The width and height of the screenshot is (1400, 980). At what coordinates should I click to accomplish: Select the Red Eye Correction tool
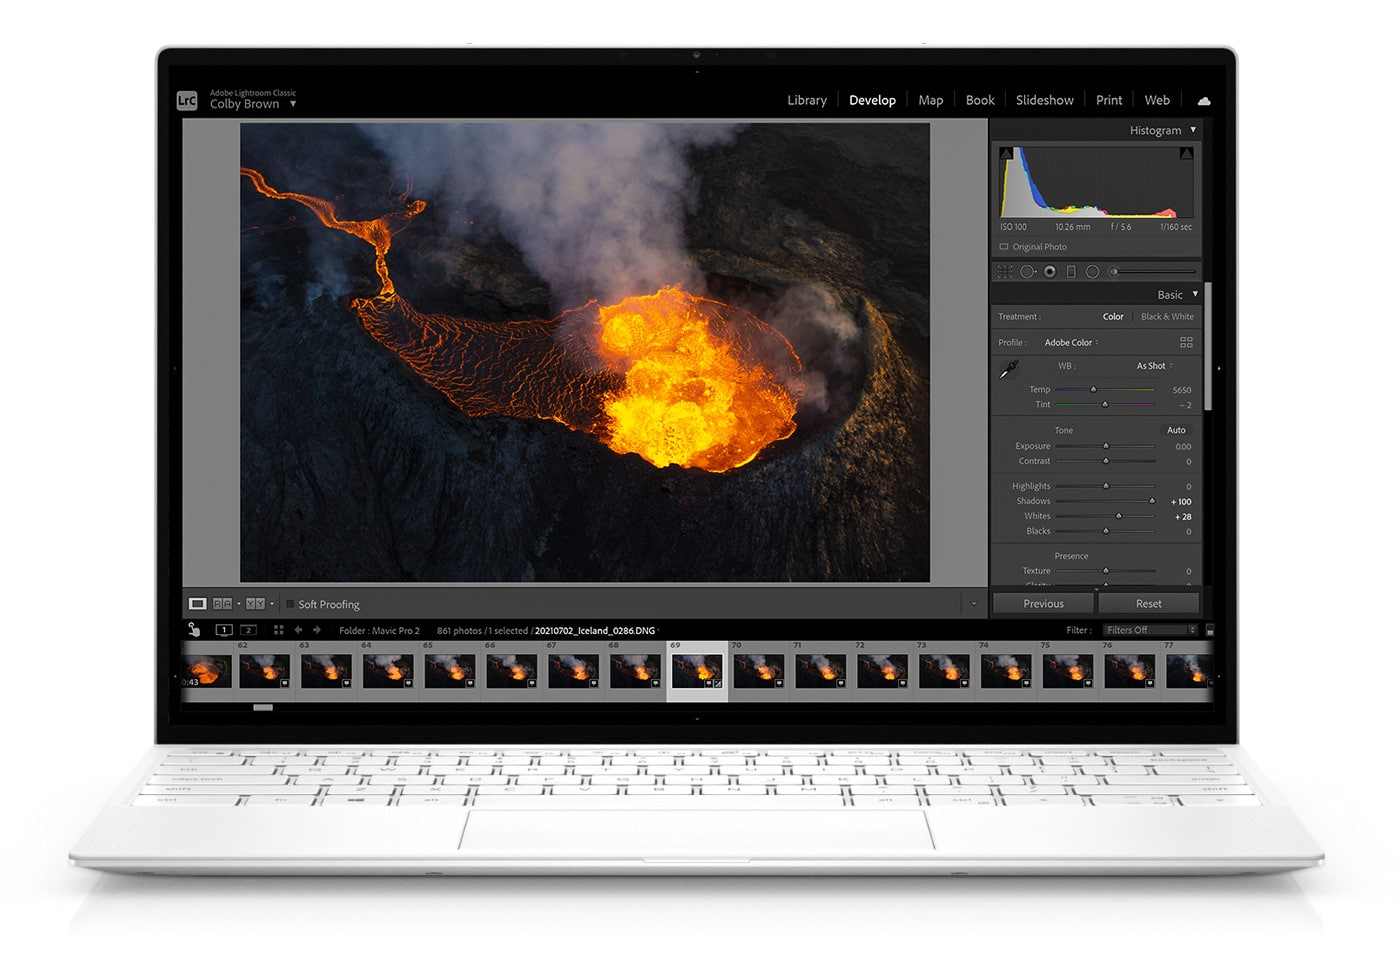point(1049,271)
